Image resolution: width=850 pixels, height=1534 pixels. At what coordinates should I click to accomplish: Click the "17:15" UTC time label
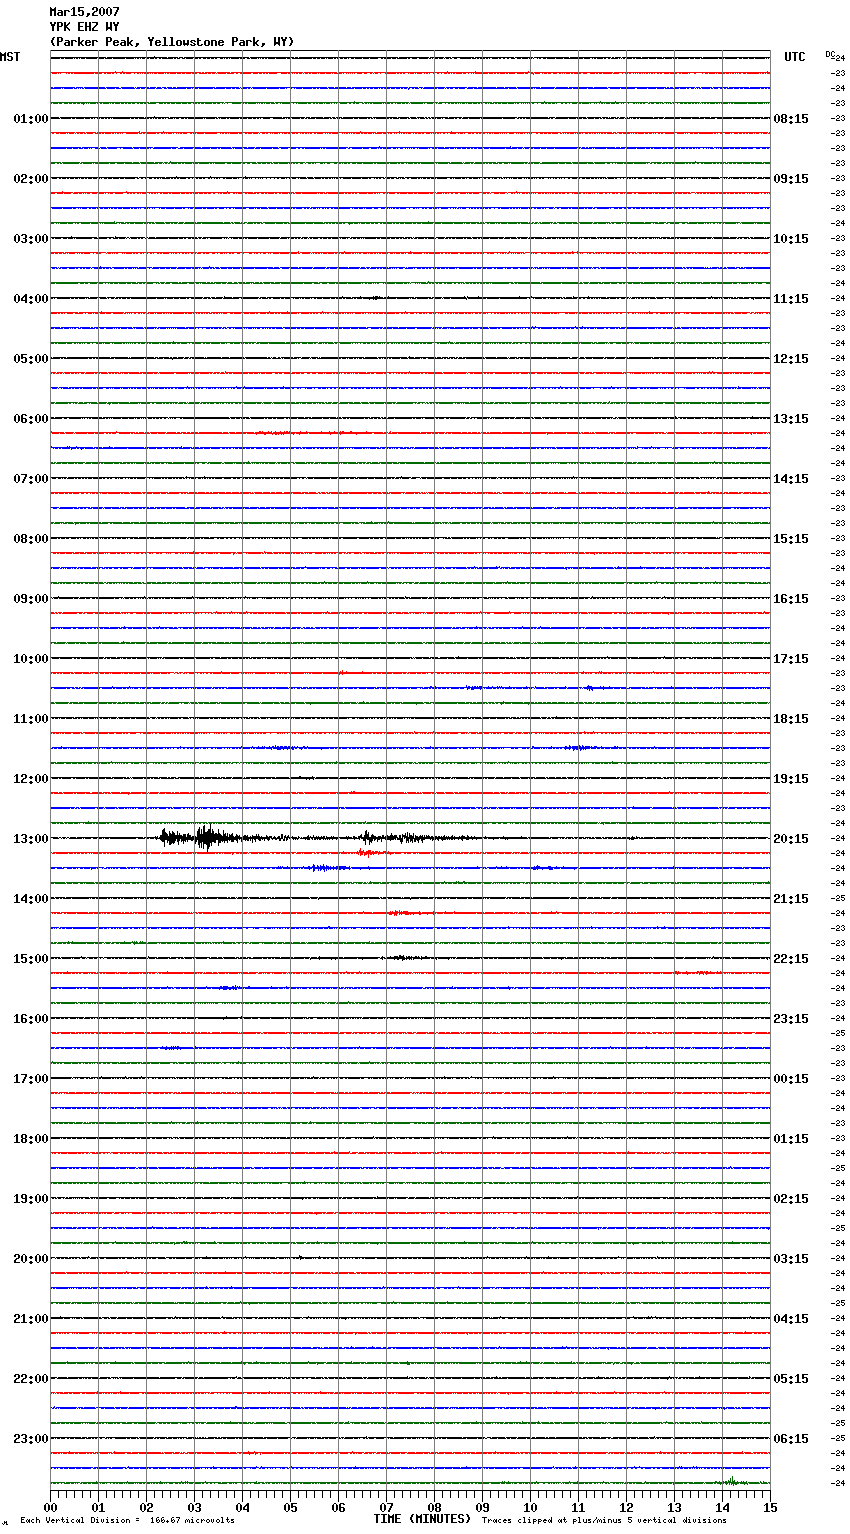point(791,659)
